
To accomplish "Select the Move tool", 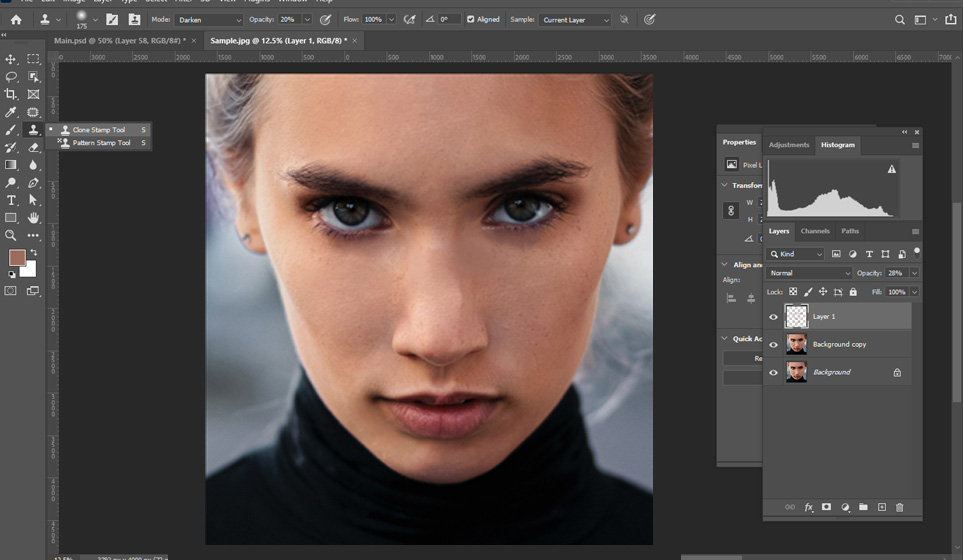I will click(x=10, y=59).
